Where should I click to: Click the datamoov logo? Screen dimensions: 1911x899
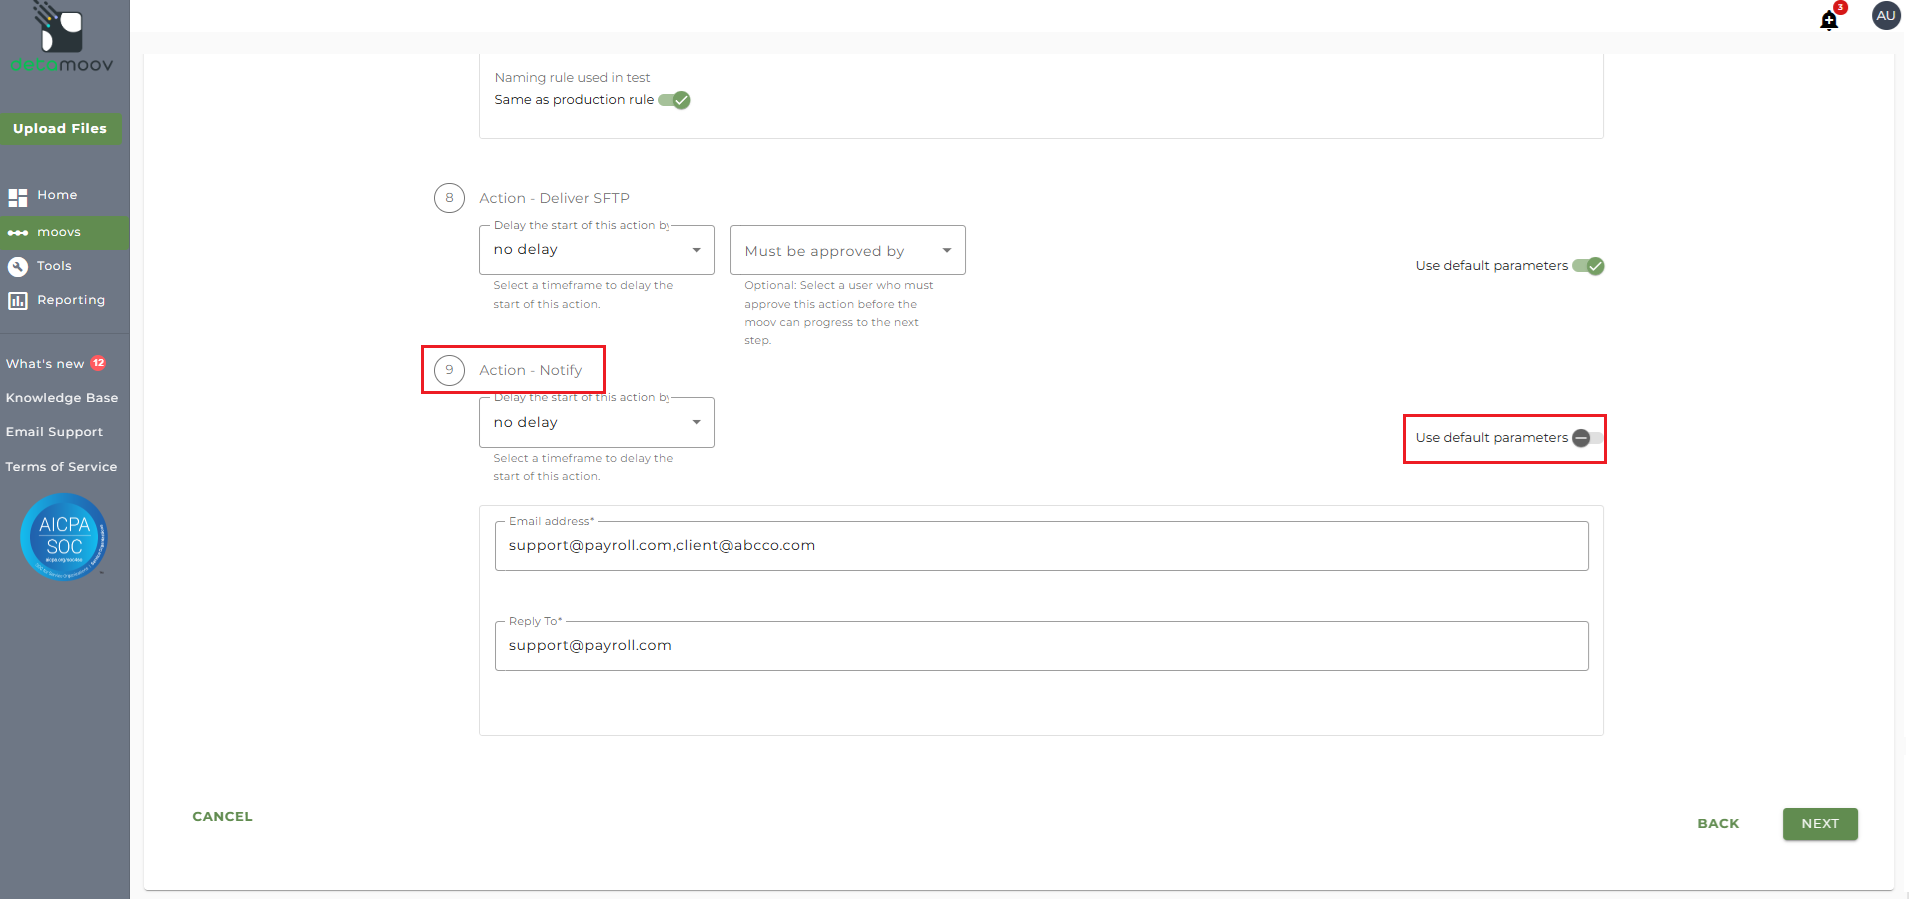[61, 38]
